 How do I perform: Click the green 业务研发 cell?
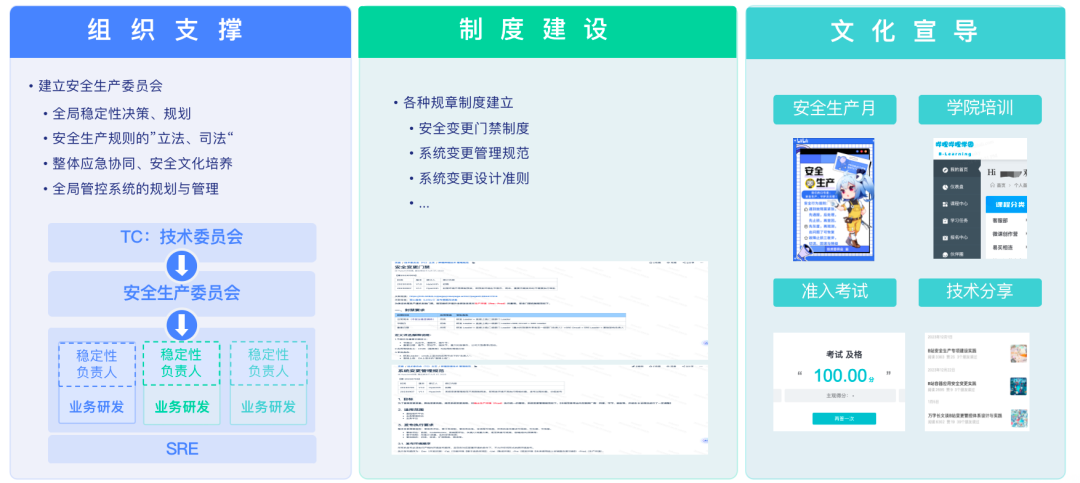tap(182, 407)
